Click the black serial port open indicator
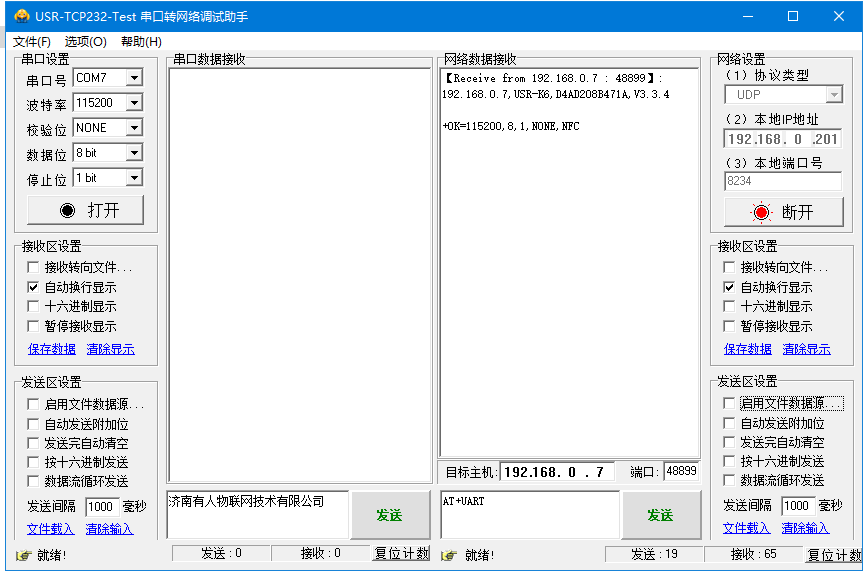Screen dimensions: 865x578 click(x=67, y=210)
